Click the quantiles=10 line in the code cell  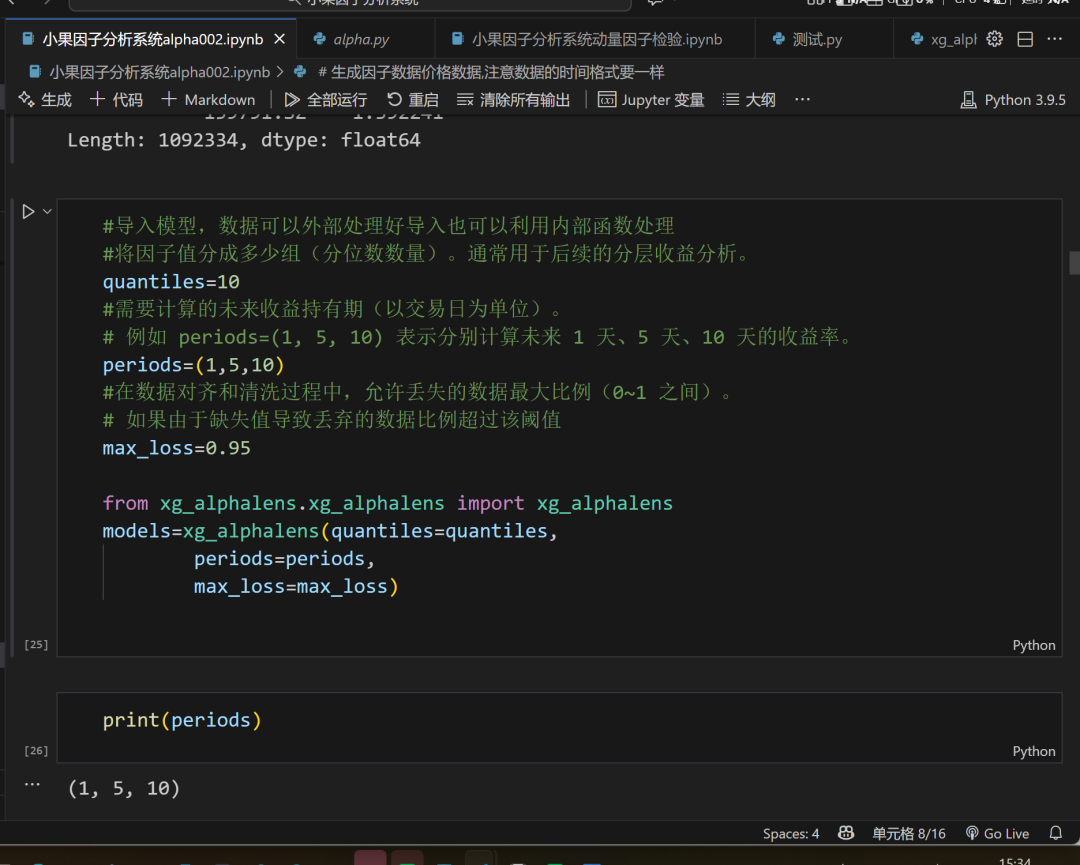(171, 282)
